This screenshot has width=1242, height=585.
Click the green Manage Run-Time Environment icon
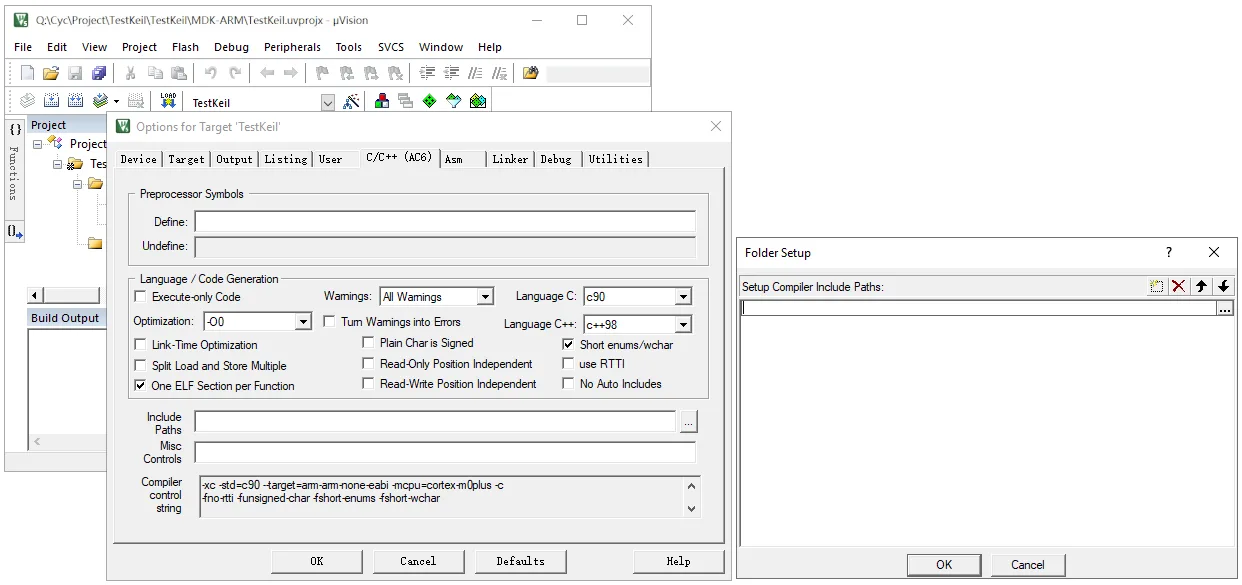tap(430, 101)
